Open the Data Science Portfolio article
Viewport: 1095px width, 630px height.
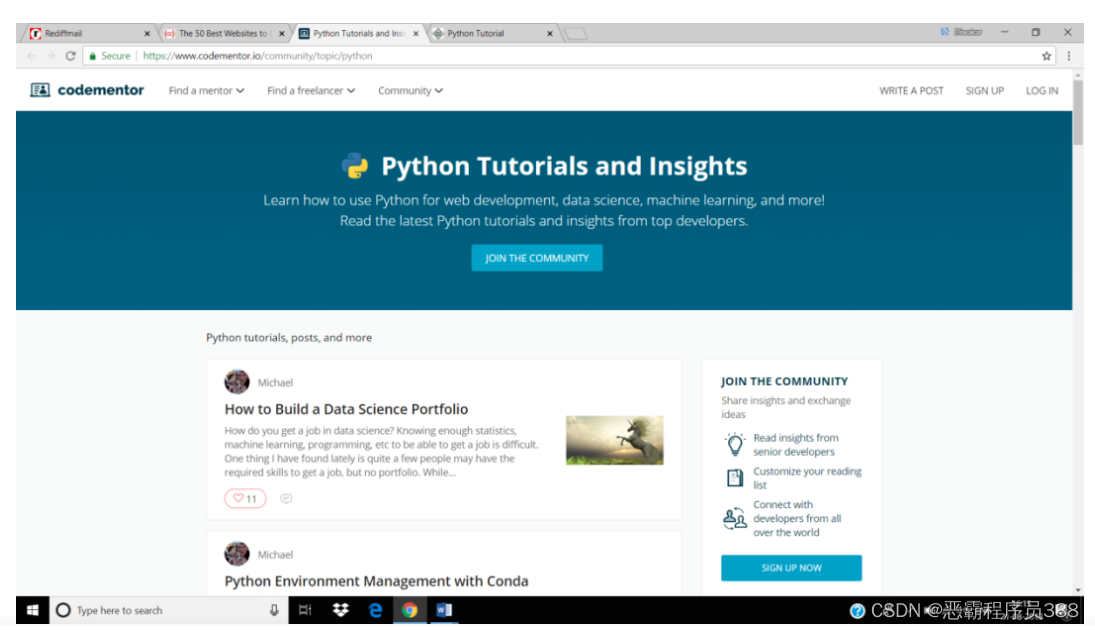[x=345, y=409]
